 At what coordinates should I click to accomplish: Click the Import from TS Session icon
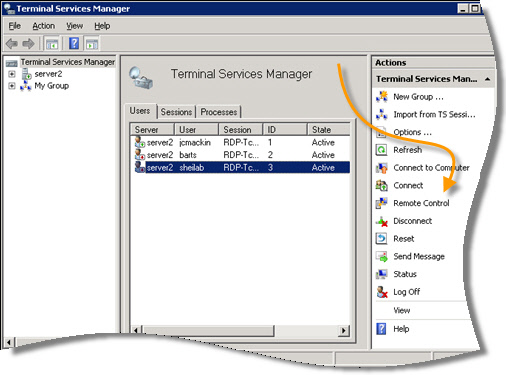click(382, 114)
